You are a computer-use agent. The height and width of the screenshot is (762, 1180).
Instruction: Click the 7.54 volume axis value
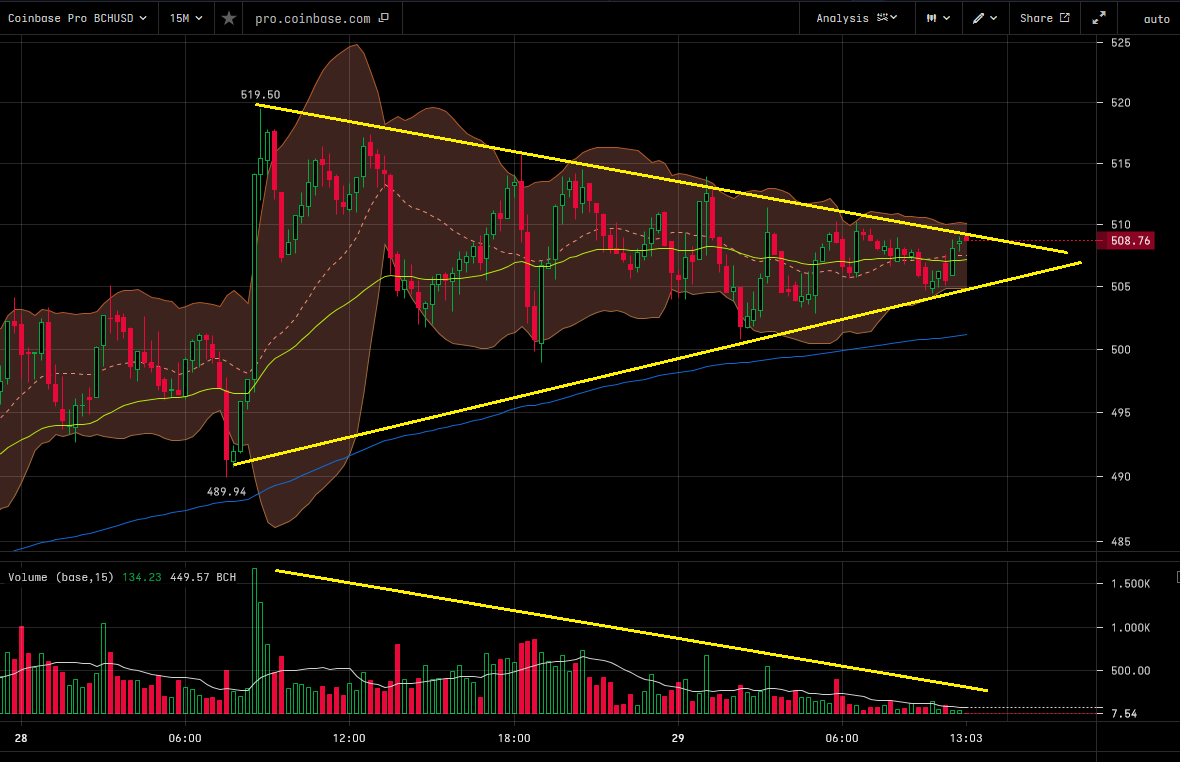coord(1124,714)
